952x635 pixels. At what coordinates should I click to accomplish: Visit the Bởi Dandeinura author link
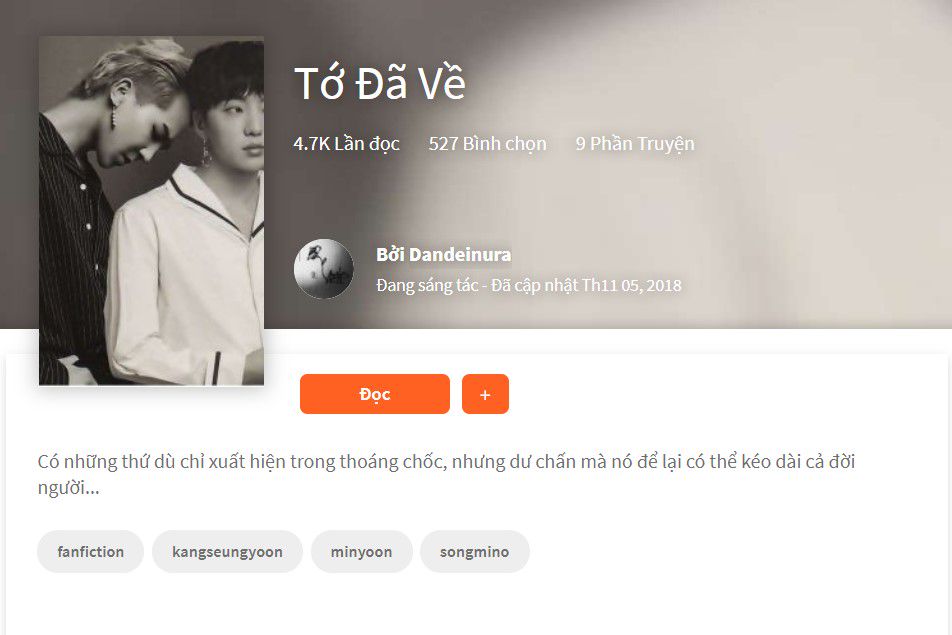[443, 254]
